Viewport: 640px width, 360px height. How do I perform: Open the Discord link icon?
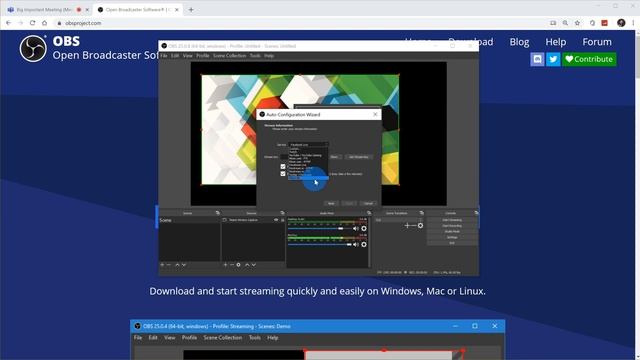pyautogui.click(x=537, y=59)
